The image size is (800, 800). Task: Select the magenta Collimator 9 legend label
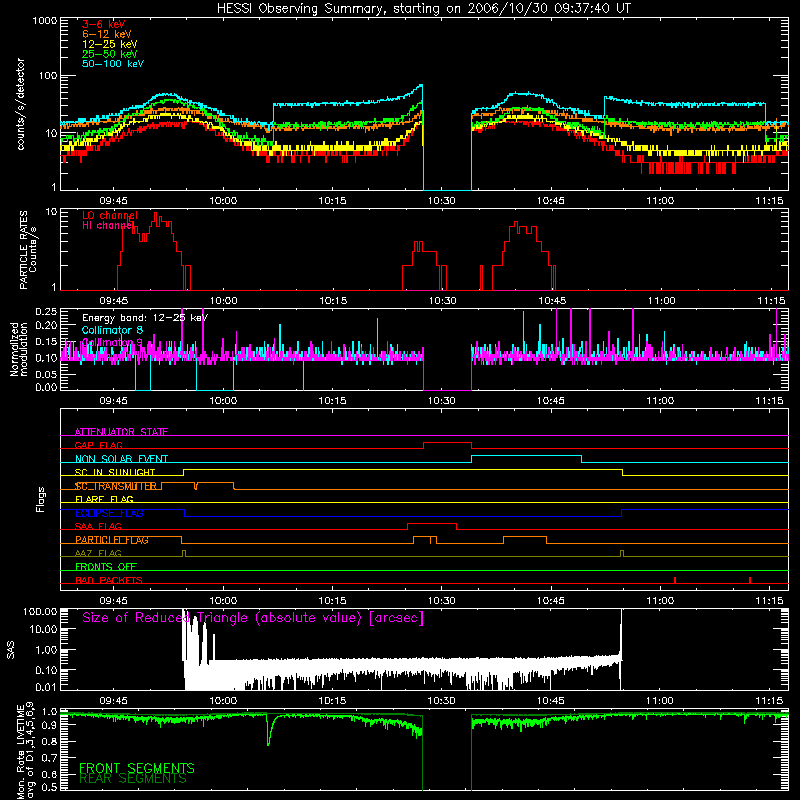[112, 342]
